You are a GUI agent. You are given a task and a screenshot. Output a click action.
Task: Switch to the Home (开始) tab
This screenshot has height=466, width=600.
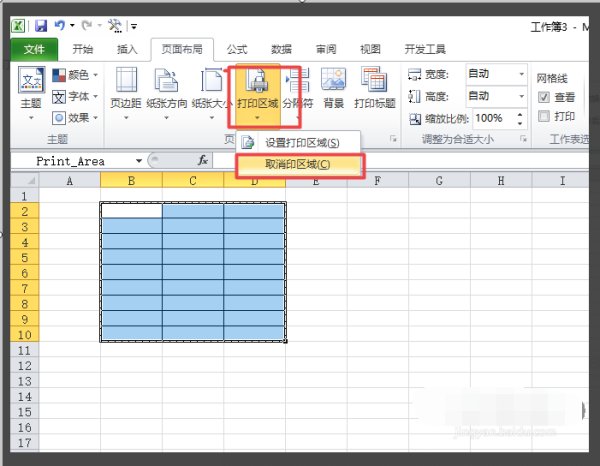[83, 49]
